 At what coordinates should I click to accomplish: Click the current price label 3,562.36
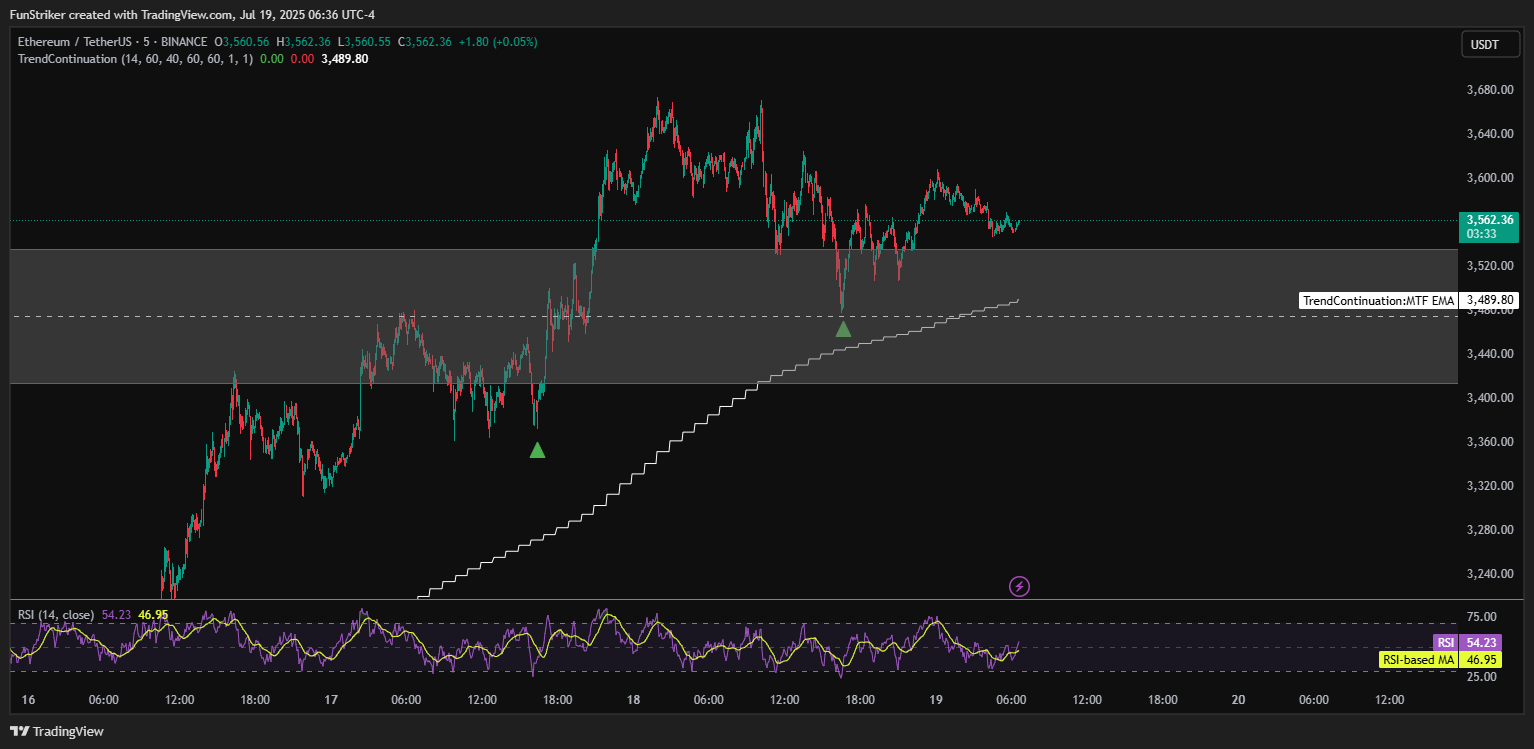click(x=1488, y=220)
